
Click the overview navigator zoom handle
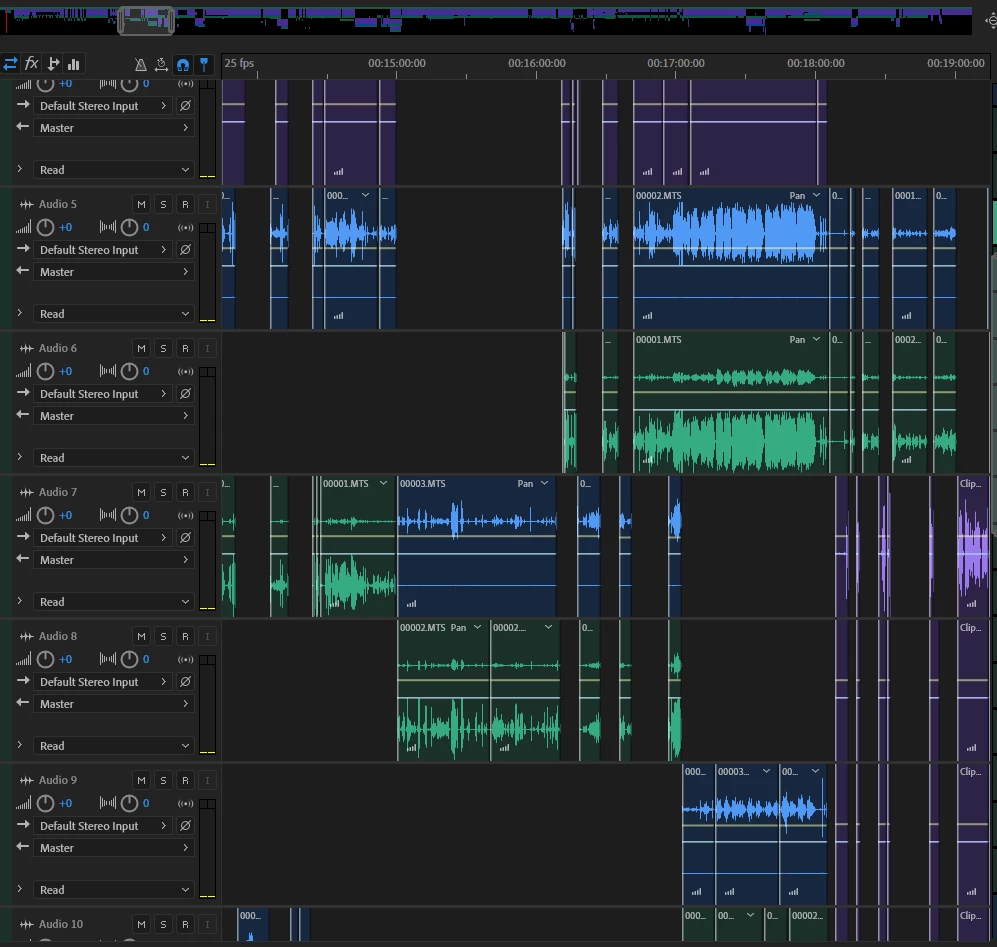tap(146, 21)
